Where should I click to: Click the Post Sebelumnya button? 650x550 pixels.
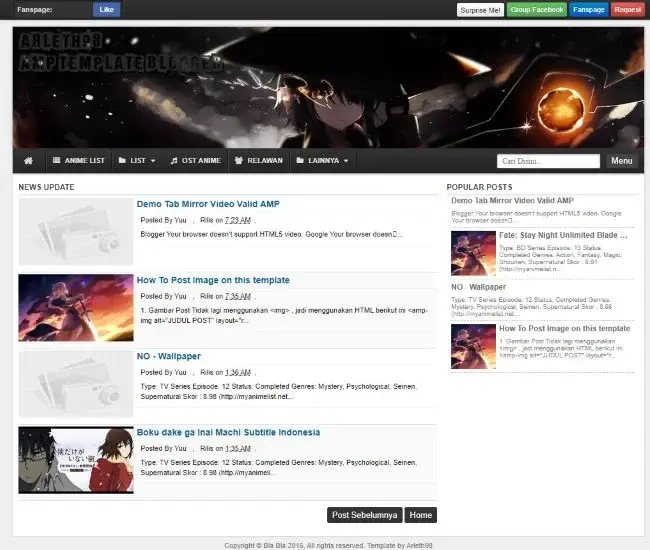tap(364, 515)
